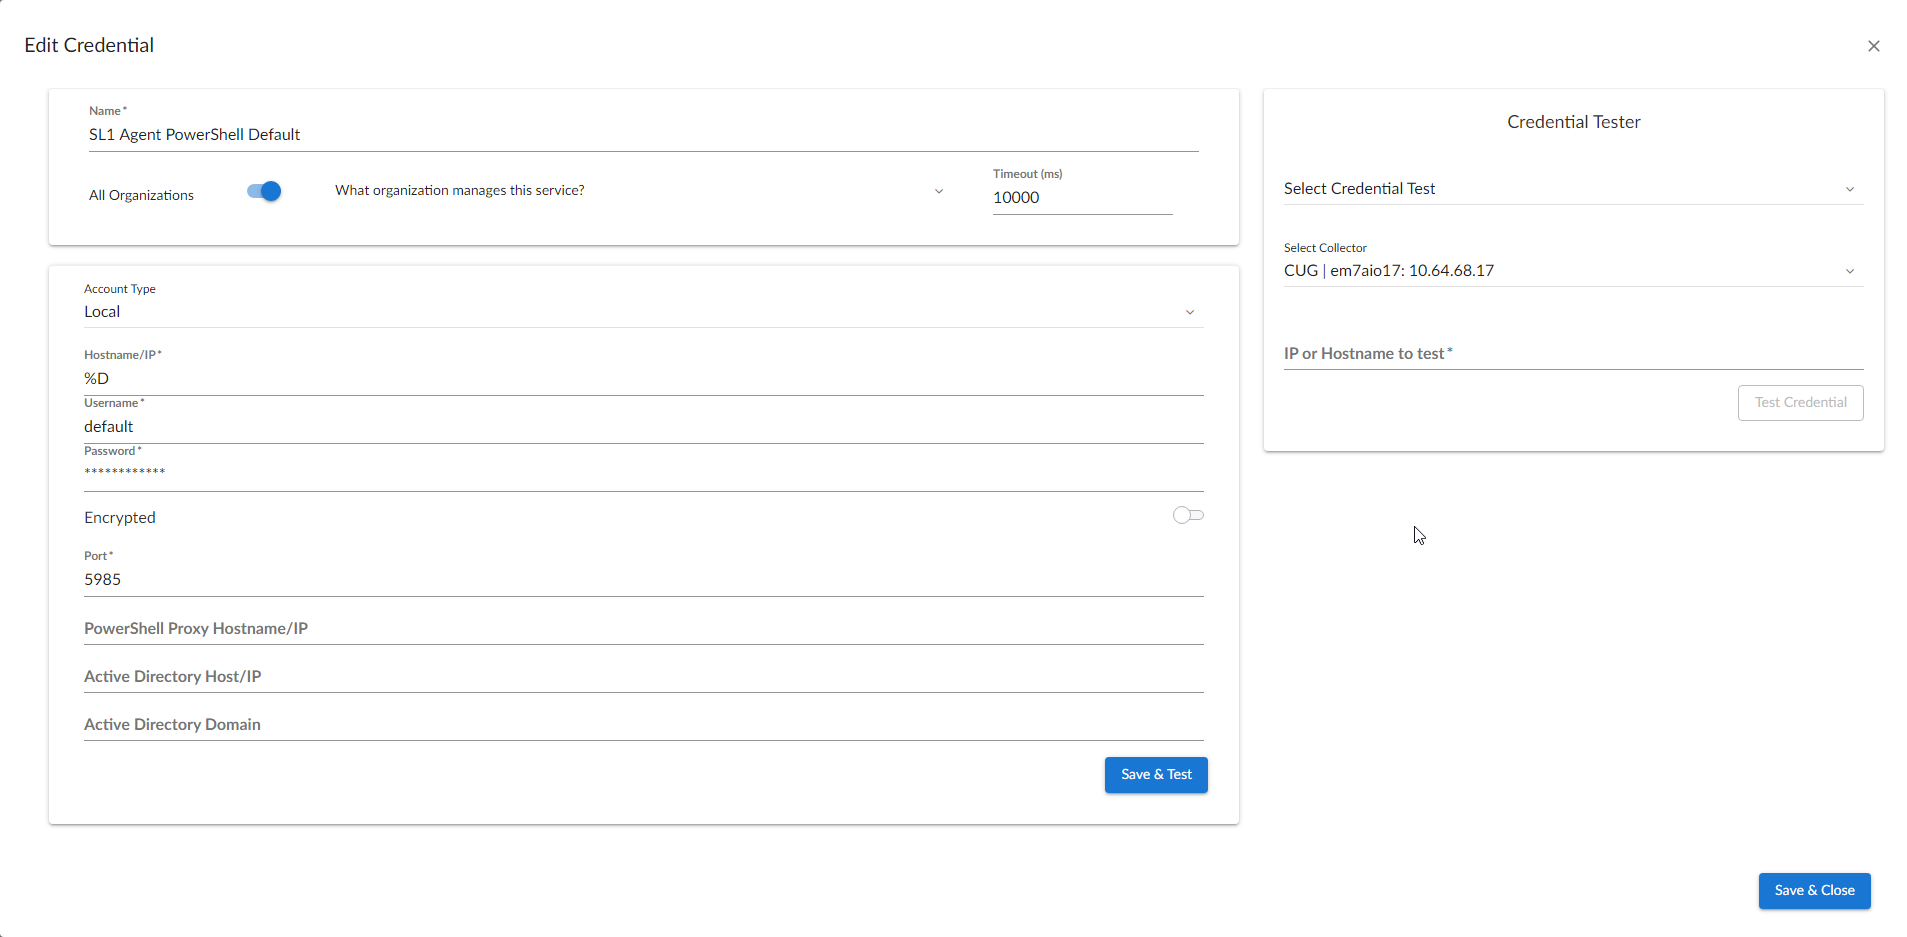Edit the credential Name field

click(x=643, y=135)
